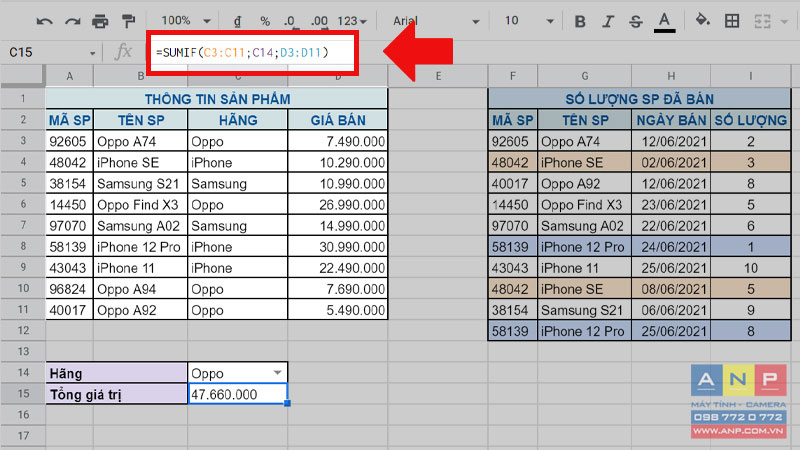Click the SỐ LƯỢNG header cell
The image size is (800, 450).
751,120
